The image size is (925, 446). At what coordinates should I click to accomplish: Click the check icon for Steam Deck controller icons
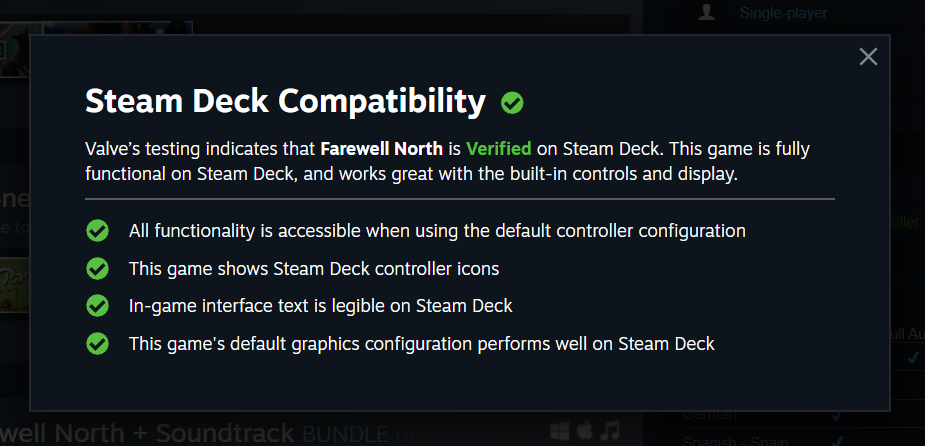pyautogui.click(x=97, y=269)
